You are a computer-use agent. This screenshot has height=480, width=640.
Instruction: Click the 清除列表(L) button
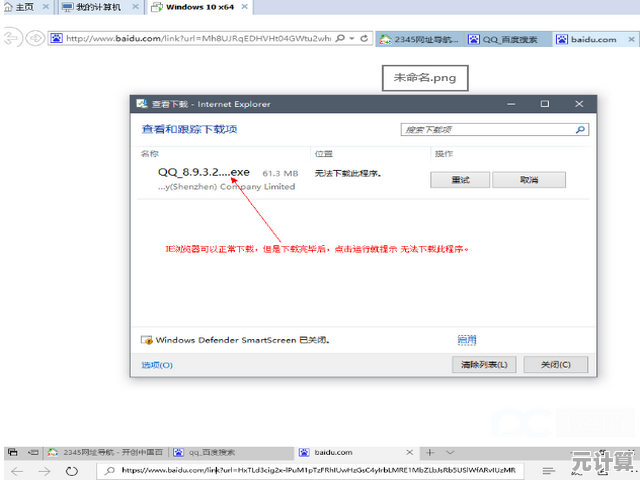pos(485,365)
